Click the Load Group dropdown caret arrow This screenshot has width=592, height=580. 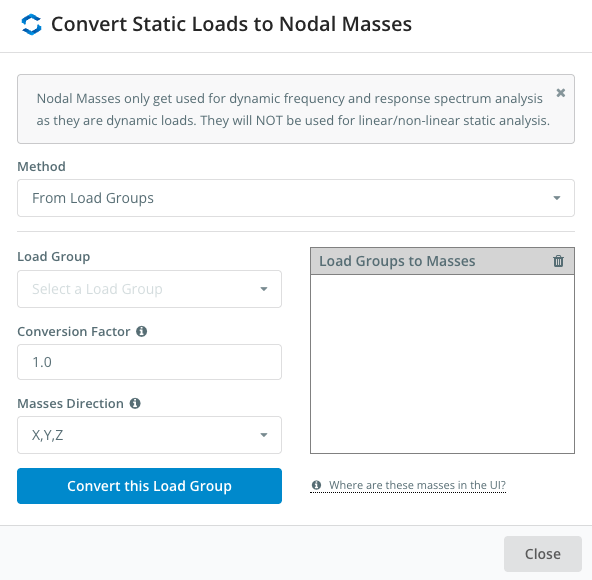264,289
